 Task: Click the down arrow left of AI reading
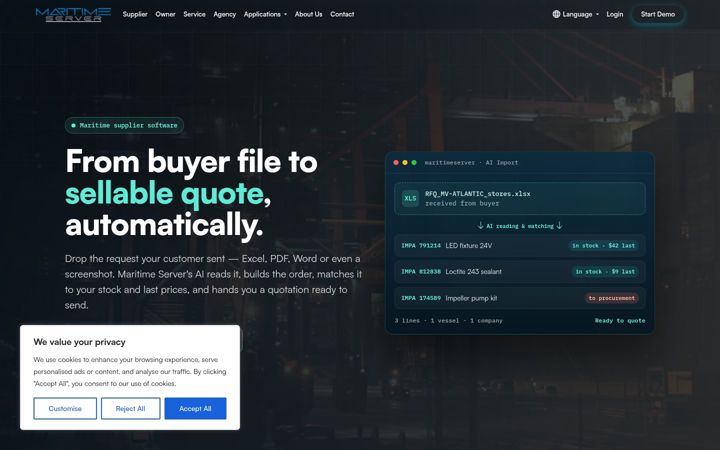[480, 225]
